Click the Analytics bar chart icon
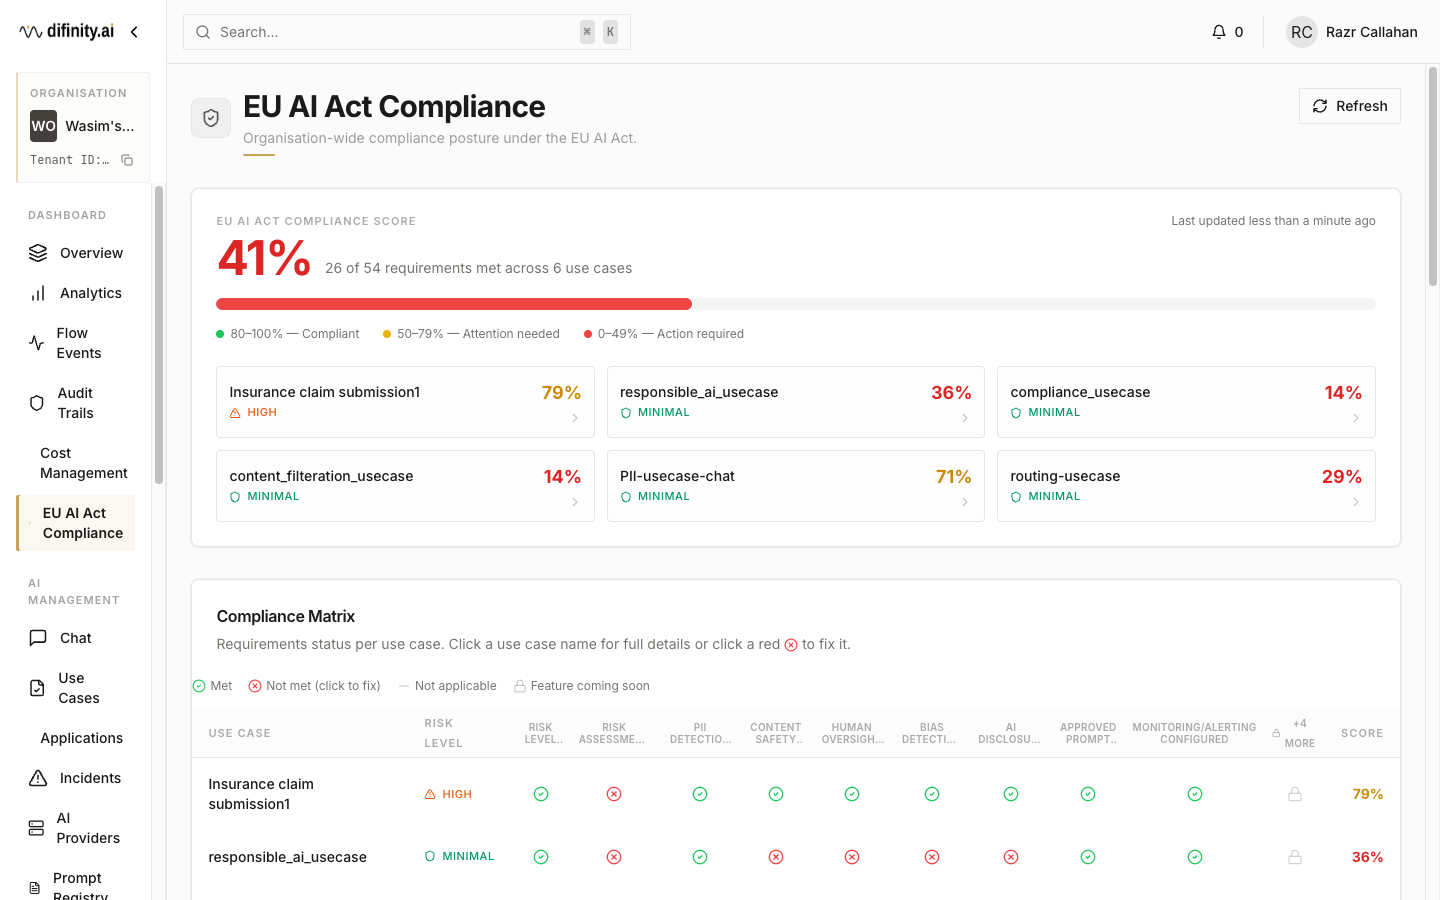This screenshot has width=1440, height=900. tap(38, 293)
